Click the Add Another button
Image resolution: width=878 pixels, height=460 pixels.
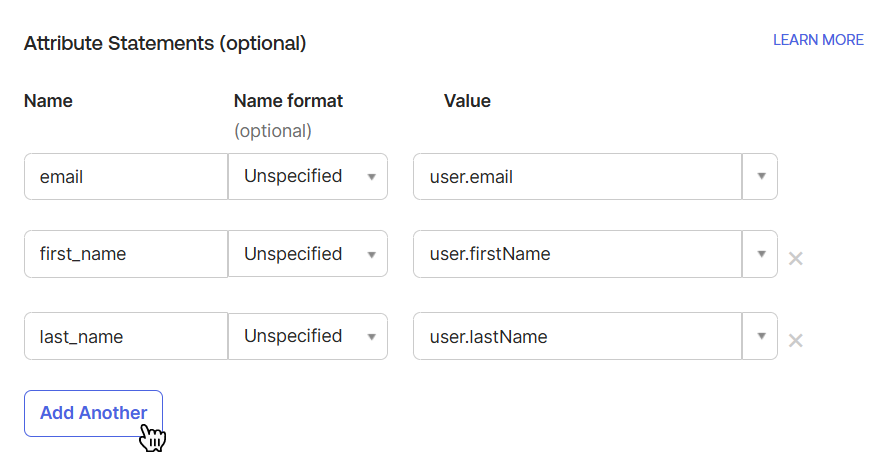pos(93,413)
